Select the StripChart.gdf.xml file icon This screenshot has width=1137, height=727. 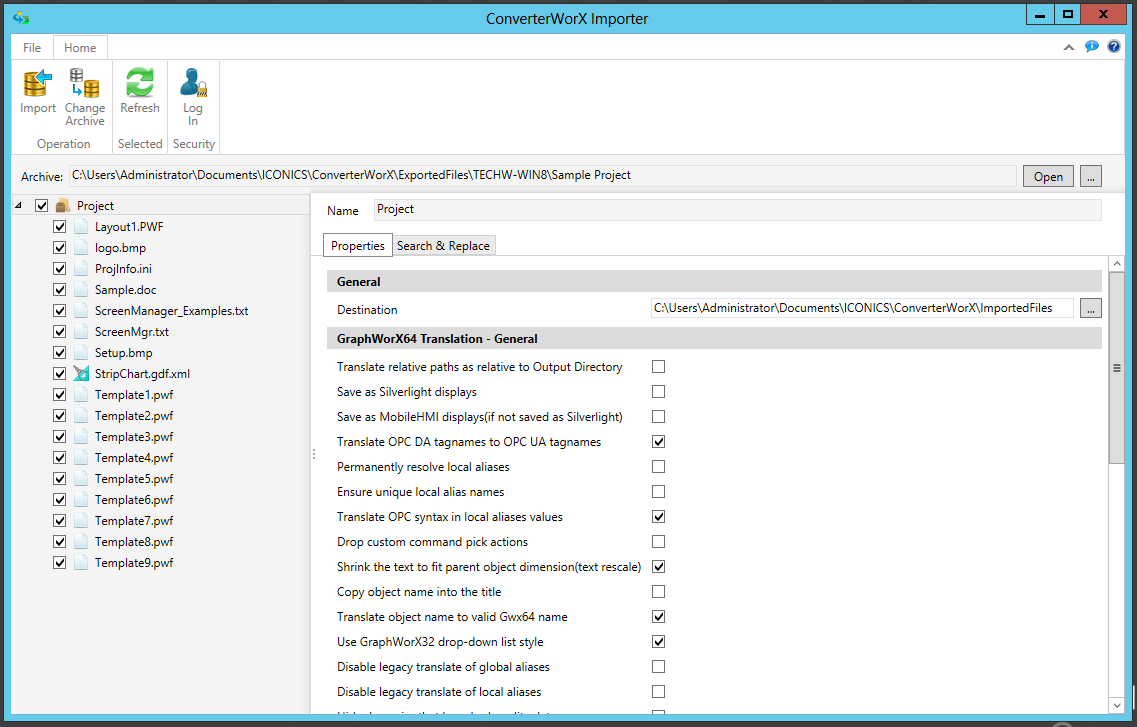[81, 374]
